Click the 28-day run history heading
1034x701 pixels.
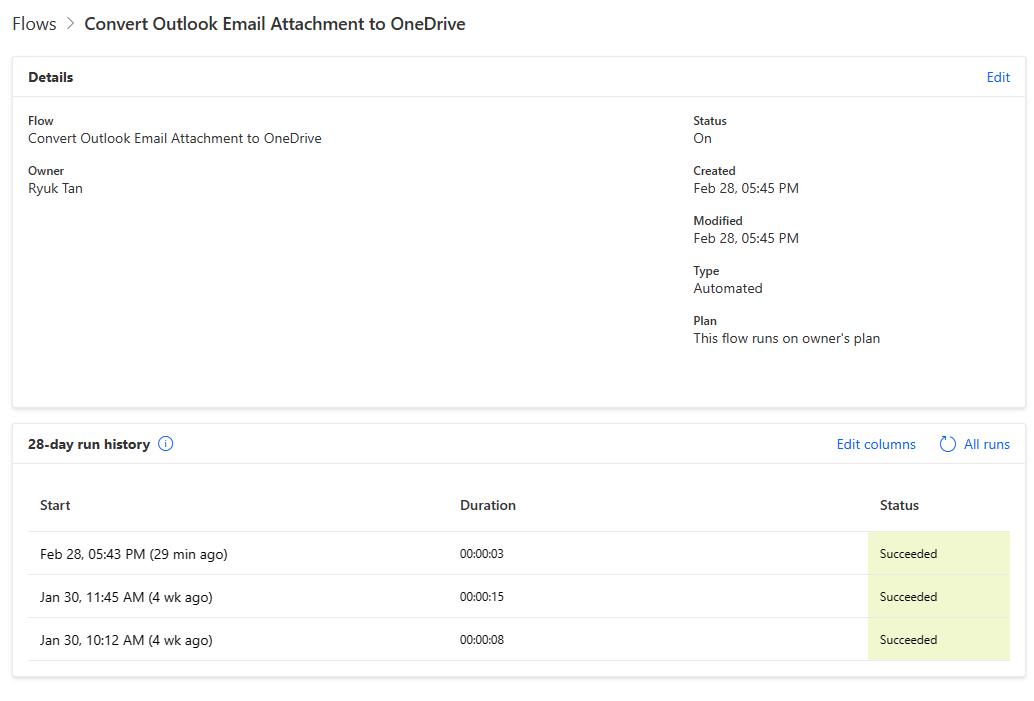click(89, 444)
